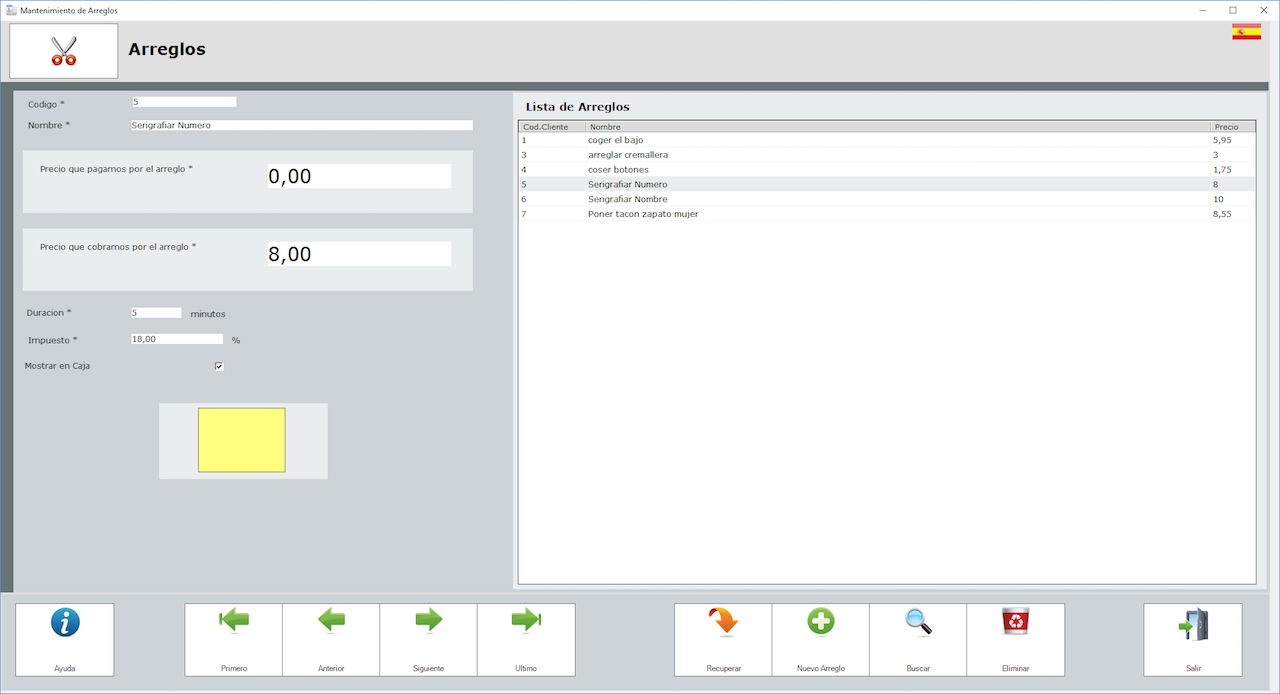Image resolution: width=1280 pixels, height=694 pixels.
Task: Select the 'coger el bajo' row
Action: tap(616, 141)
